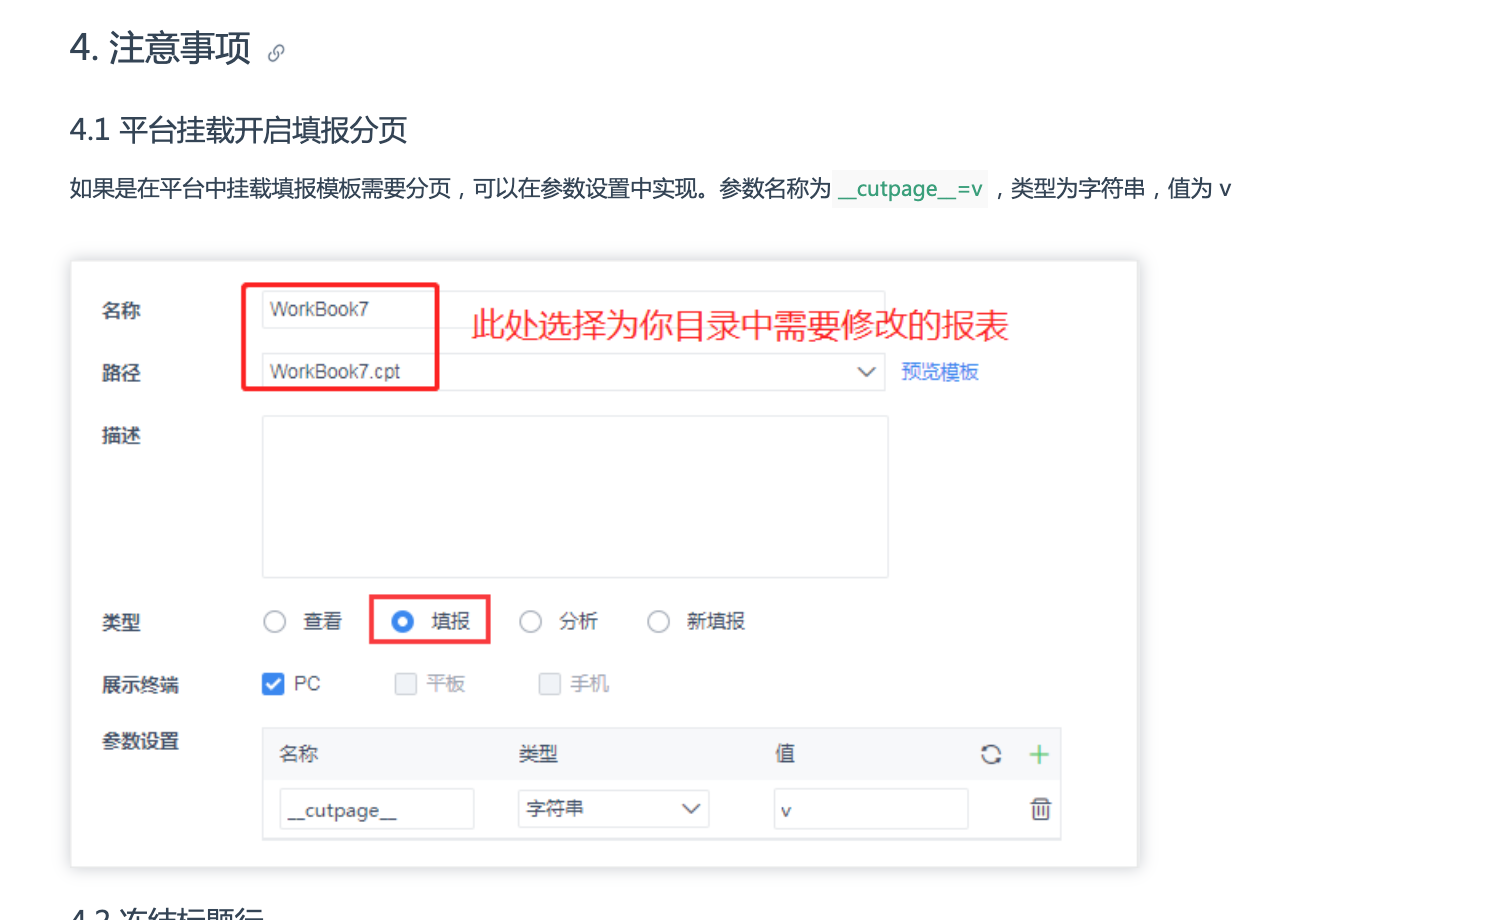Screen dimensions: 1496x920
Task: Click the 描述 label
Action: (x=121, y=435)
